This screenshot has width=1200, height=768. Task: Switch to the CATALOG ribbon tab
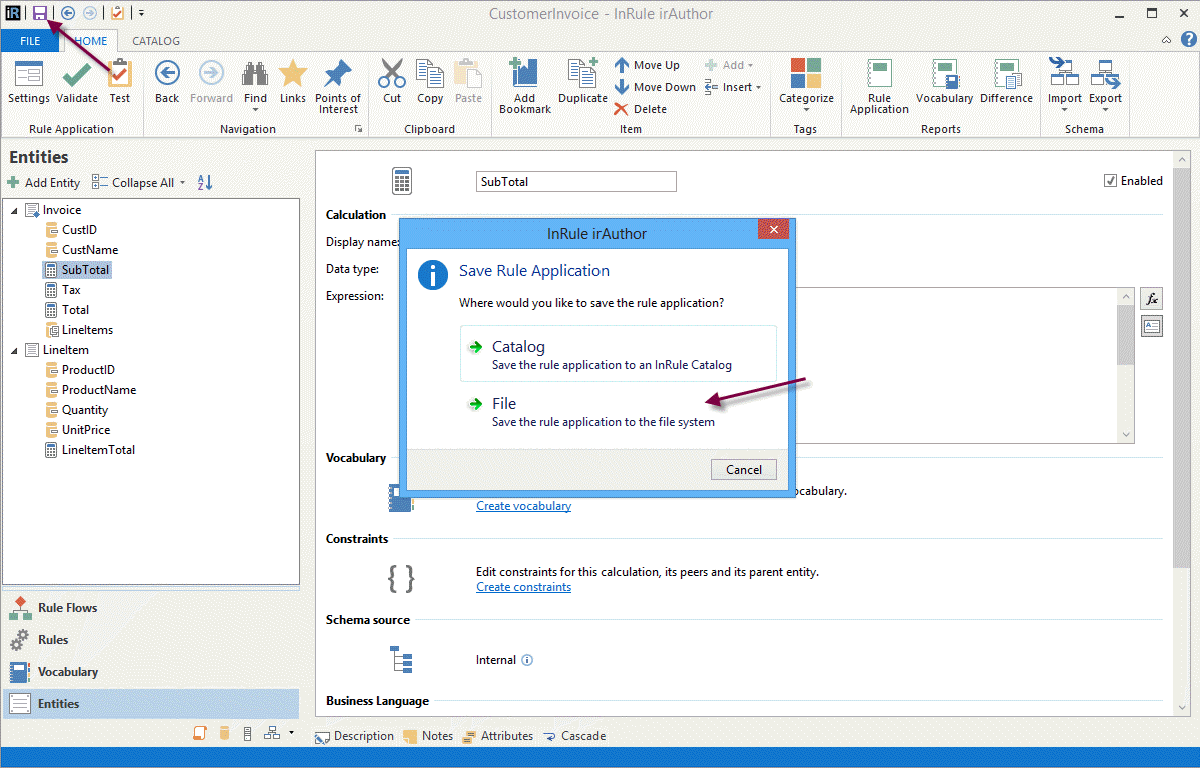point(156,41)
